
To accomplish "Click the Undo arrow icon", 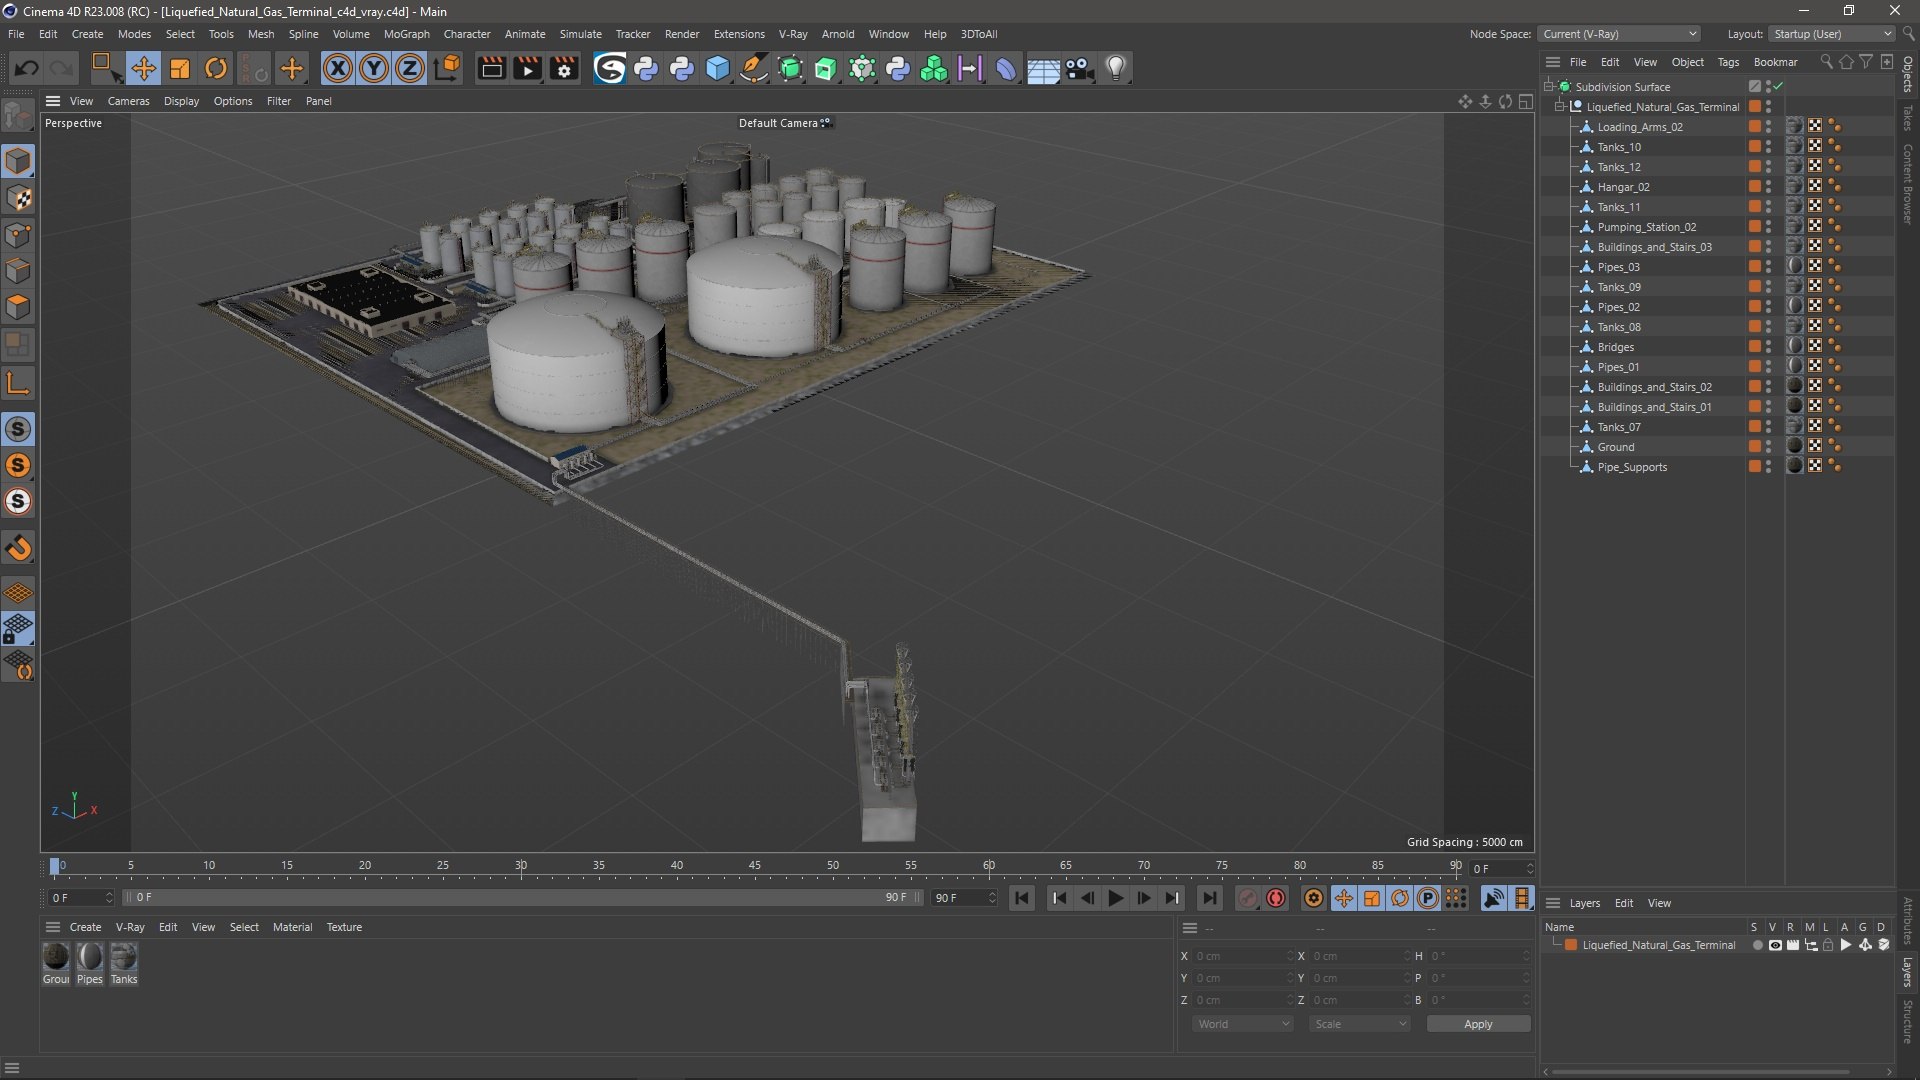I will (x=27, y=68).
